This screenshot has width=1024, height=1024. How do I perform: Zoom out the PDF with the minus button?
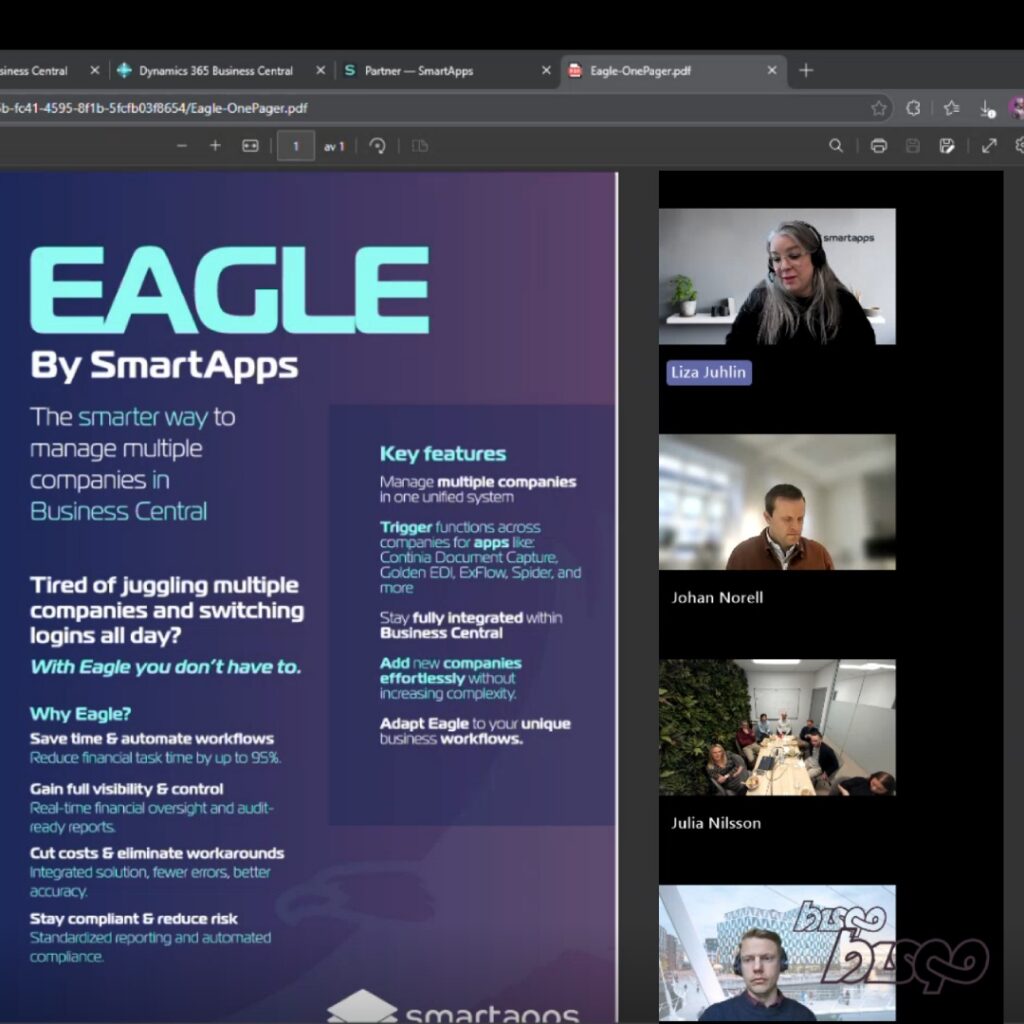coord(182,146)
